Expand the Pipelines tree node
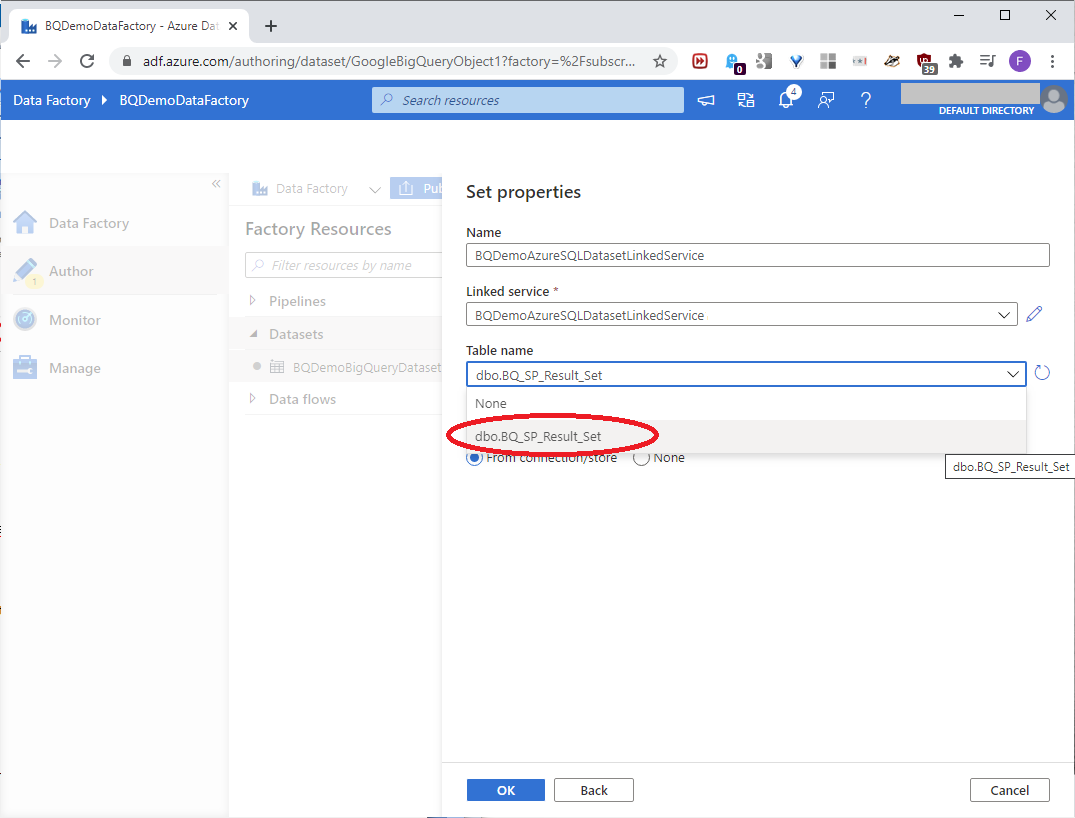 pyautogui.click(x=252, y=301)
